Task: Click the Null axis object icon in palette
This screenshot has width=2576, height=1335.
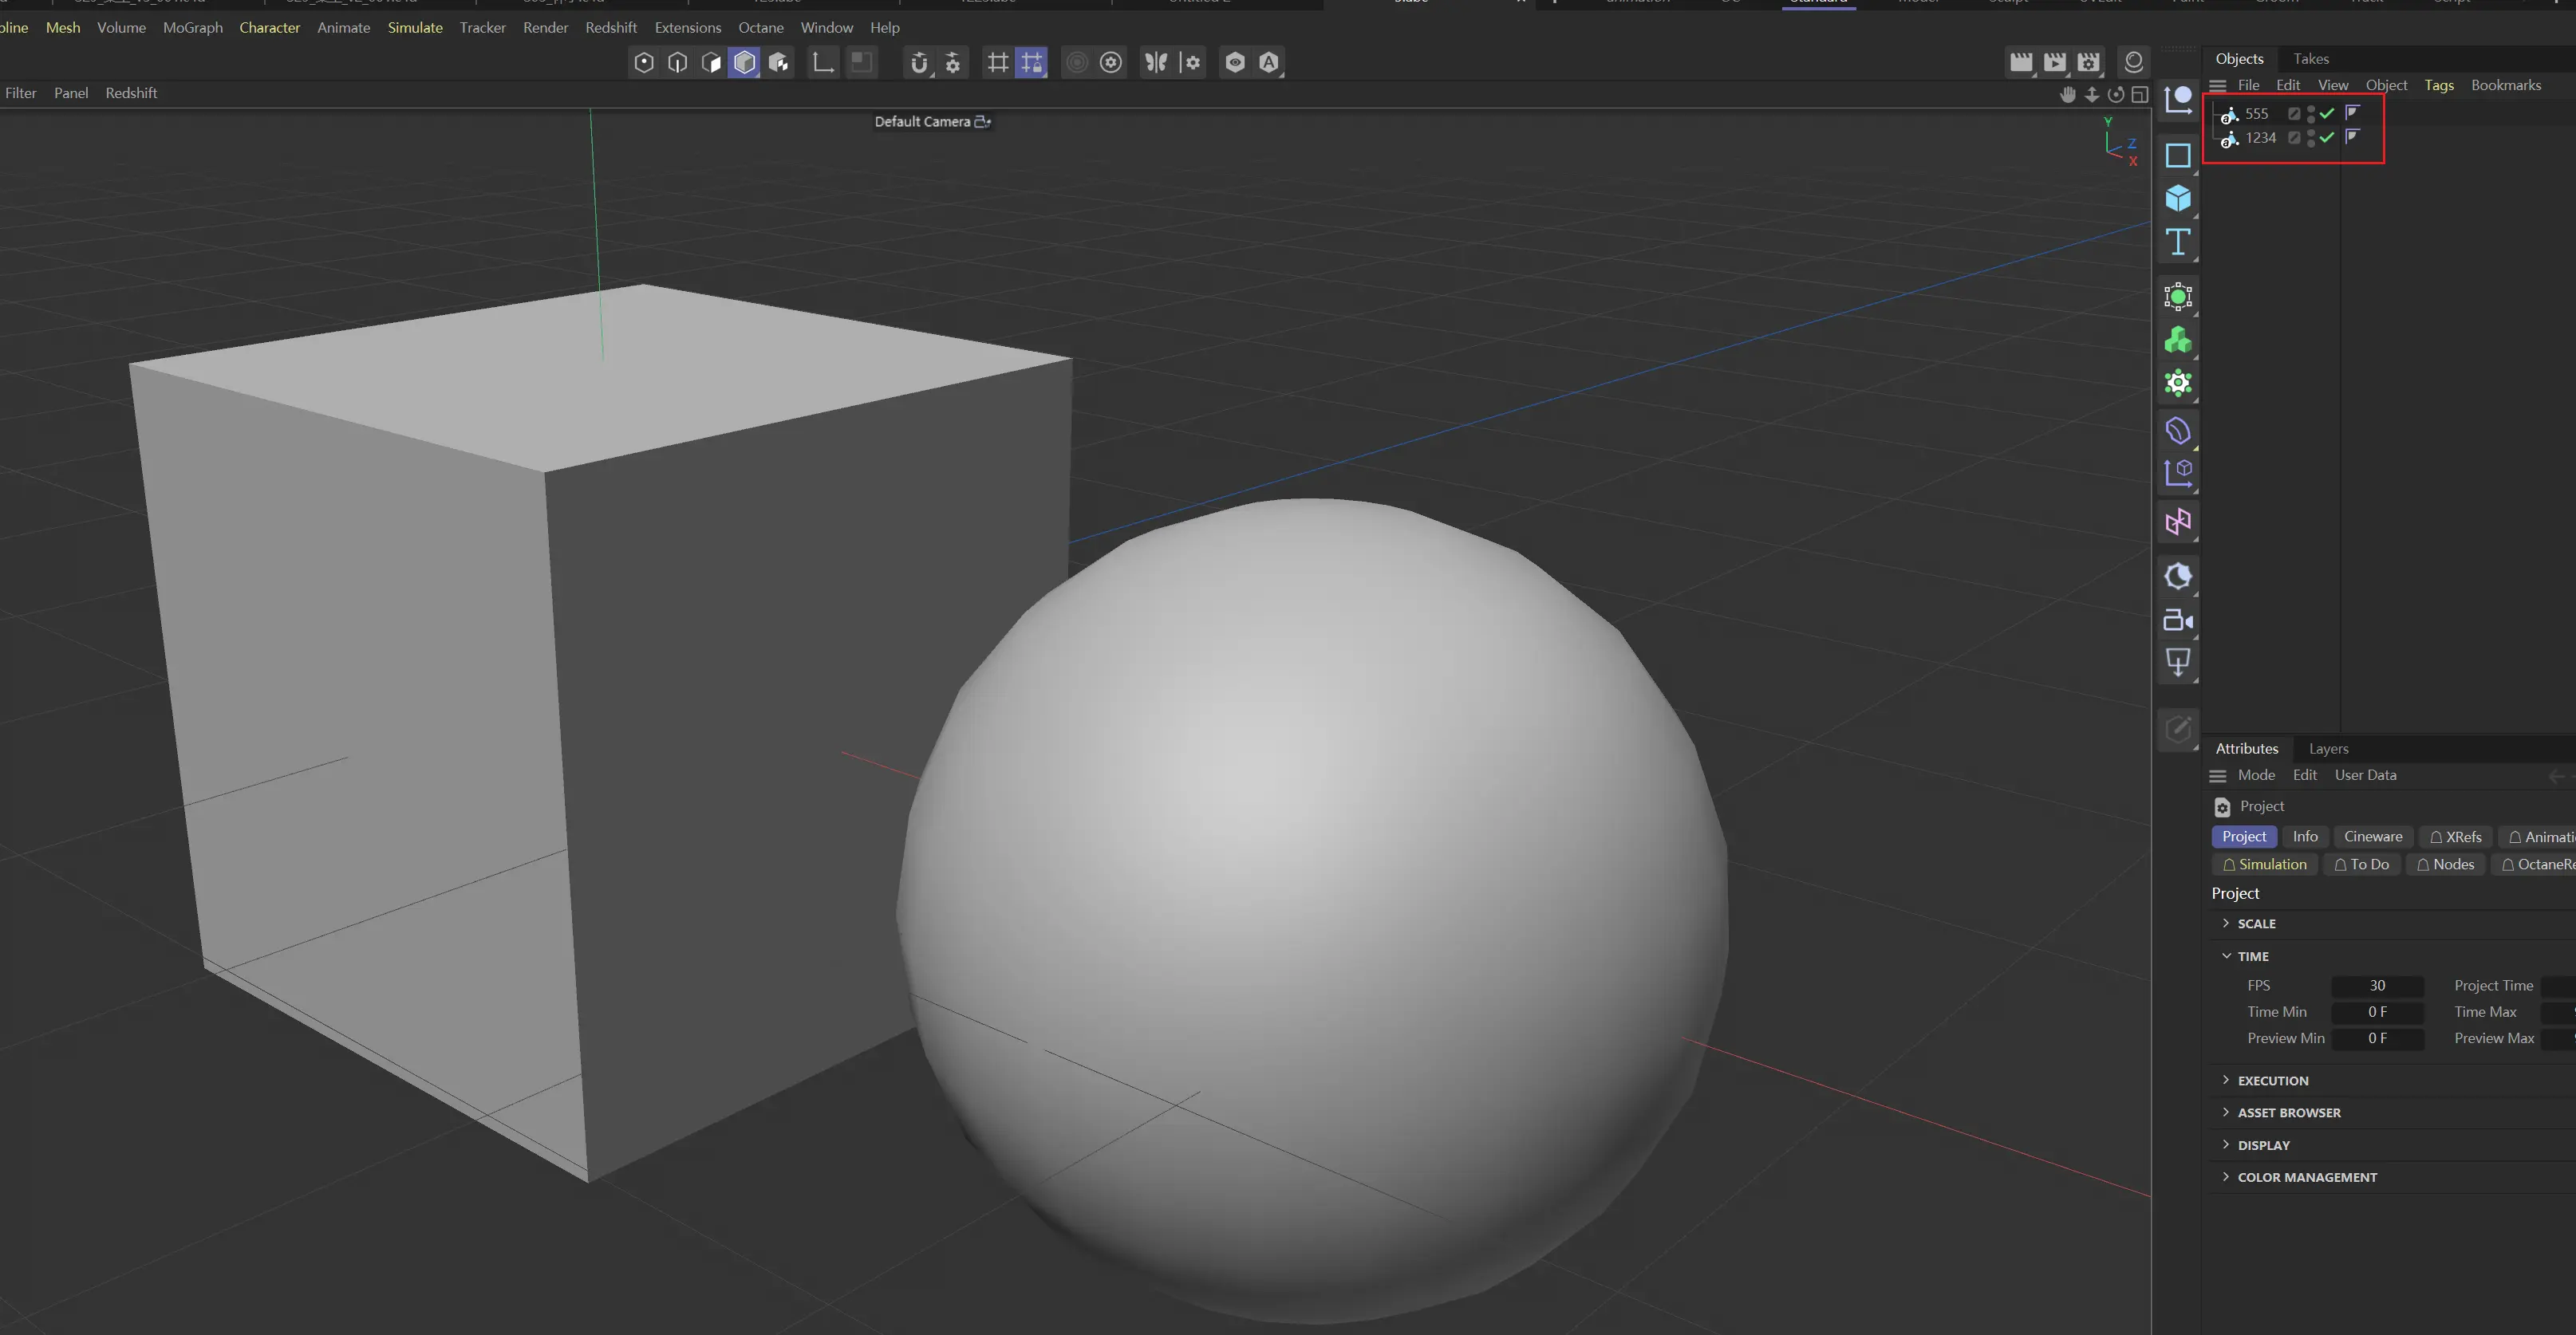Action: pos(2178,100)
